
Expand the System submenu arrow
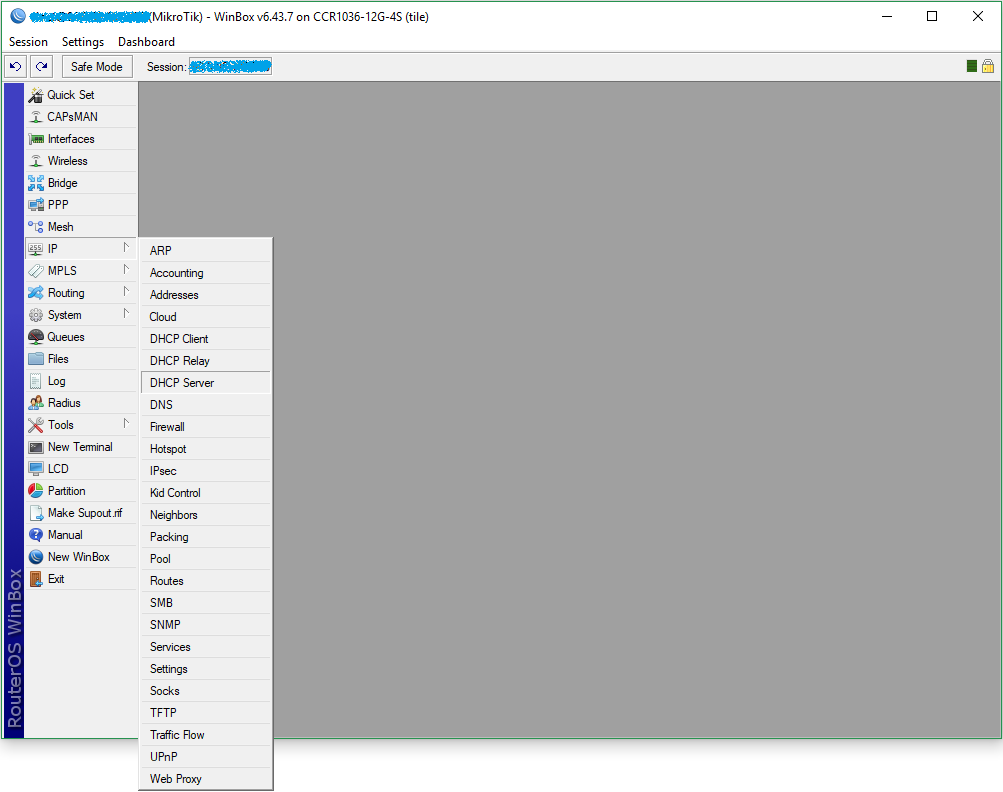pyautogui.click(x=126, y=313)
